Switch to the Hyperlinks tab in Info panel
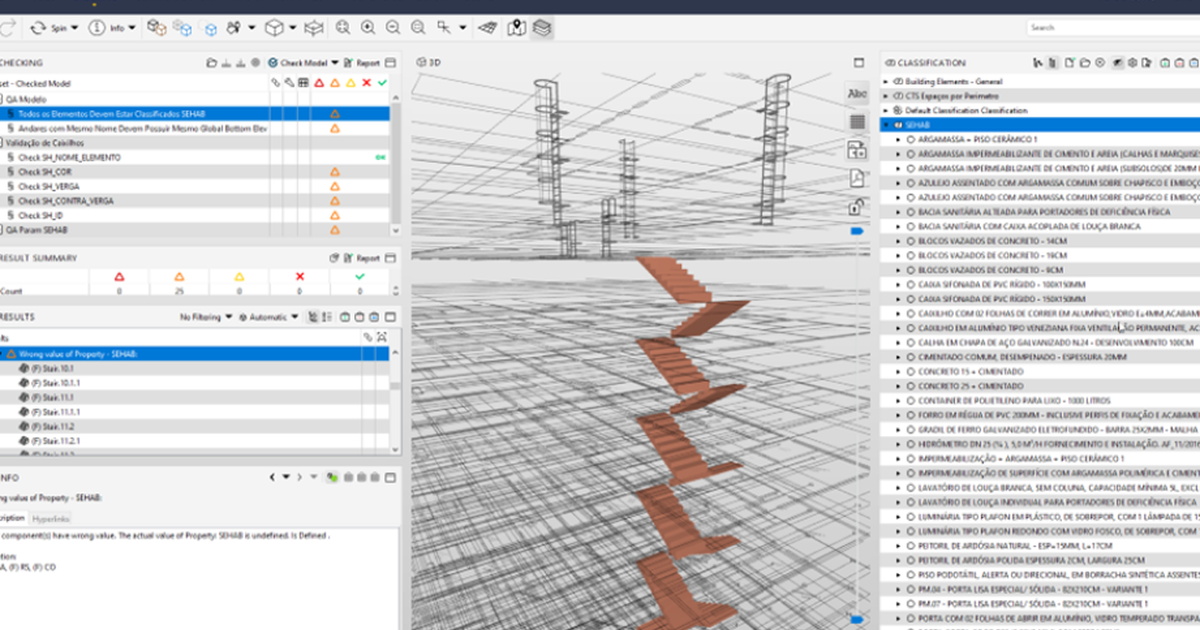Screen dimensions: 1200x630 tap(52, 517)
